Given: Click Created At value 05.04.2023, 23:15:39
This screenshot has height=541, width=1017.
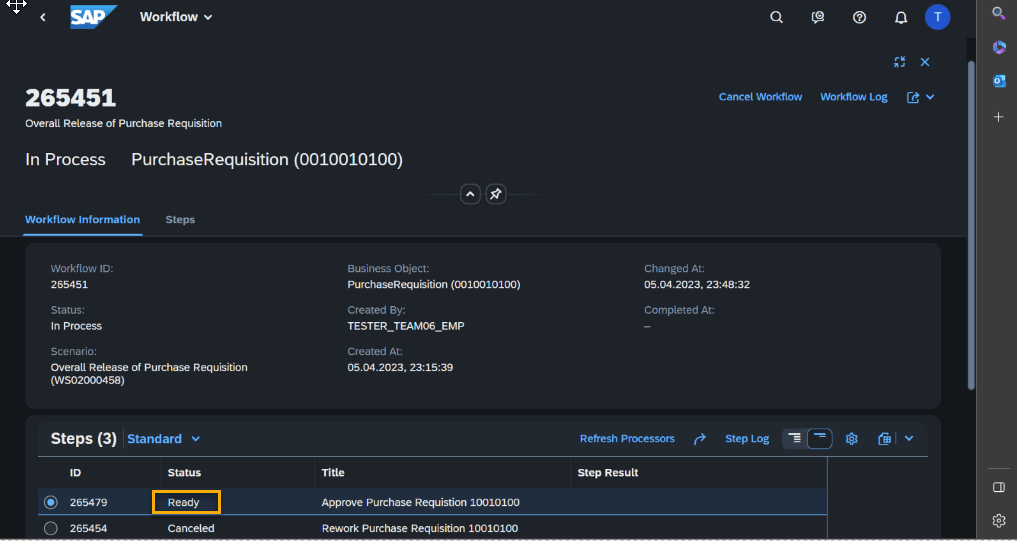Looking at the screenshot, I should [x=400, y=367].
